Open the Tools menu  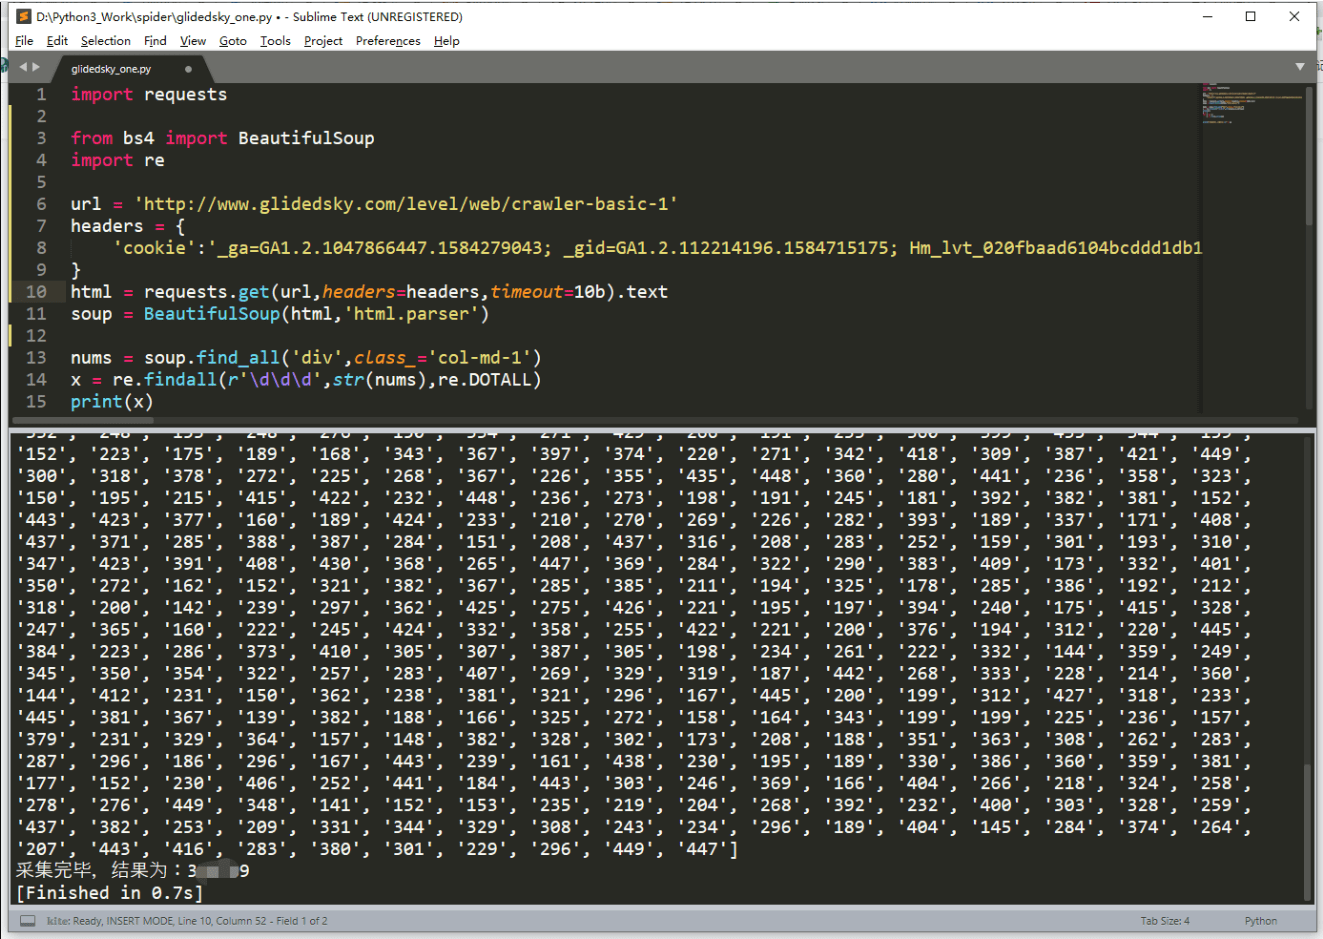click(275, 41)
